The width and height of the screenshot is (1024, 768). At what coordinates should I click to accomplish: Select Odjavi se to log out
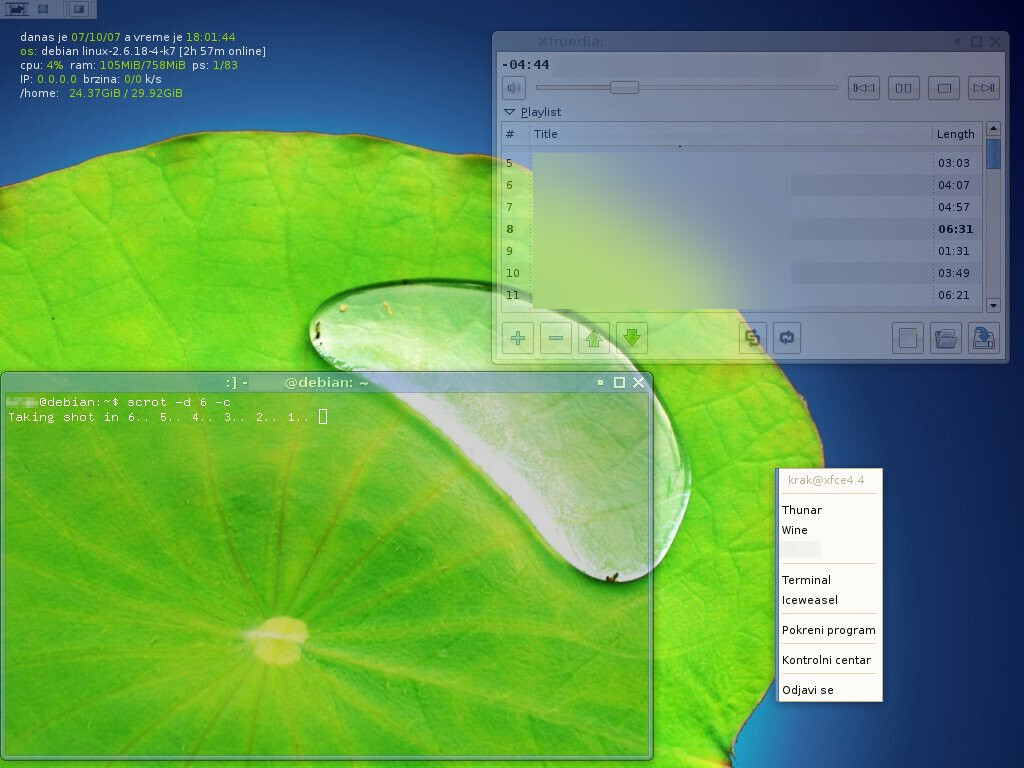pyautogui.click(x=808, y=689)
